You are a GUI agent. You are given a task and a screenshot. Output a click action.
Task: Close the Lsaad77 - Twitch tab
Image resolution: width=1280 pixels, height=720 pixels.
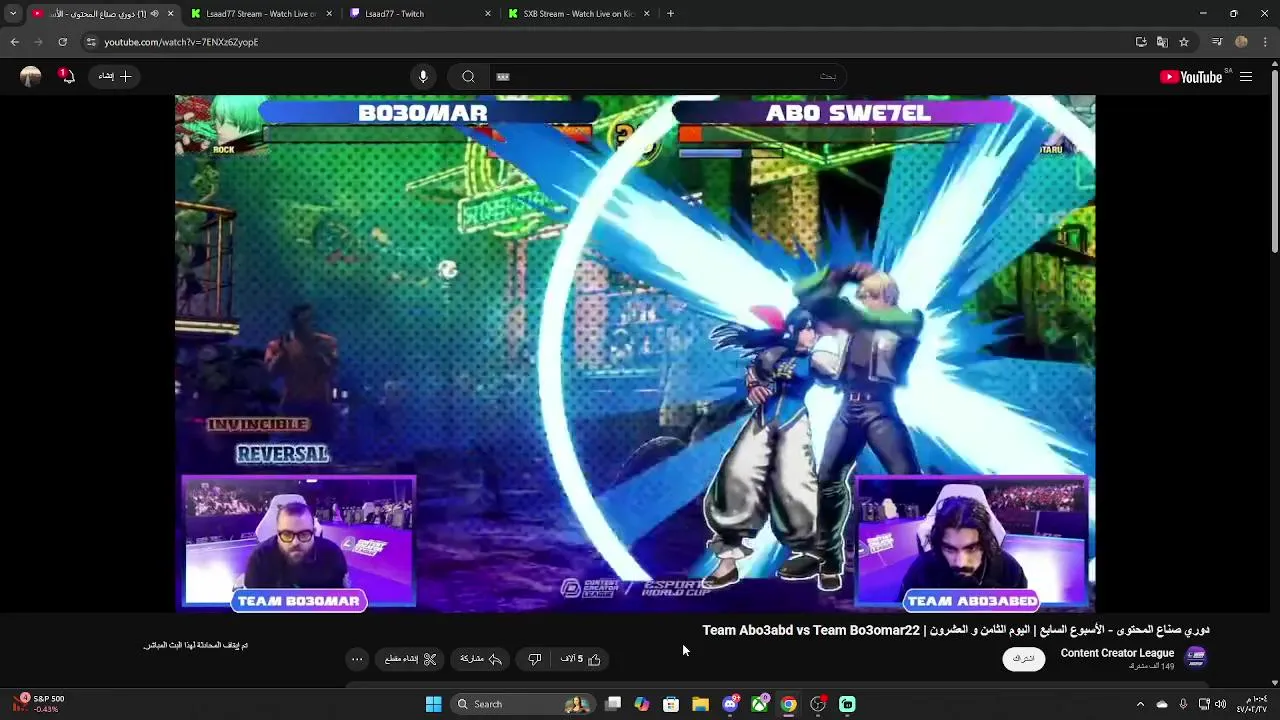pos(488,14)
